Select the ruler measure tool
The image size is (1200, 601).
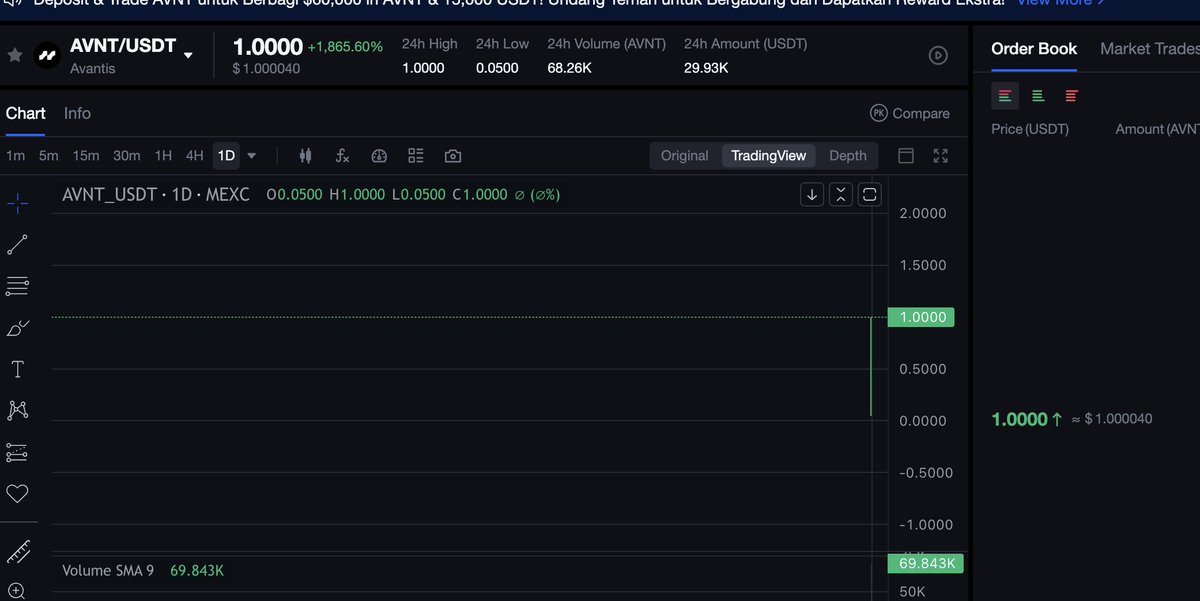(18, 551)
